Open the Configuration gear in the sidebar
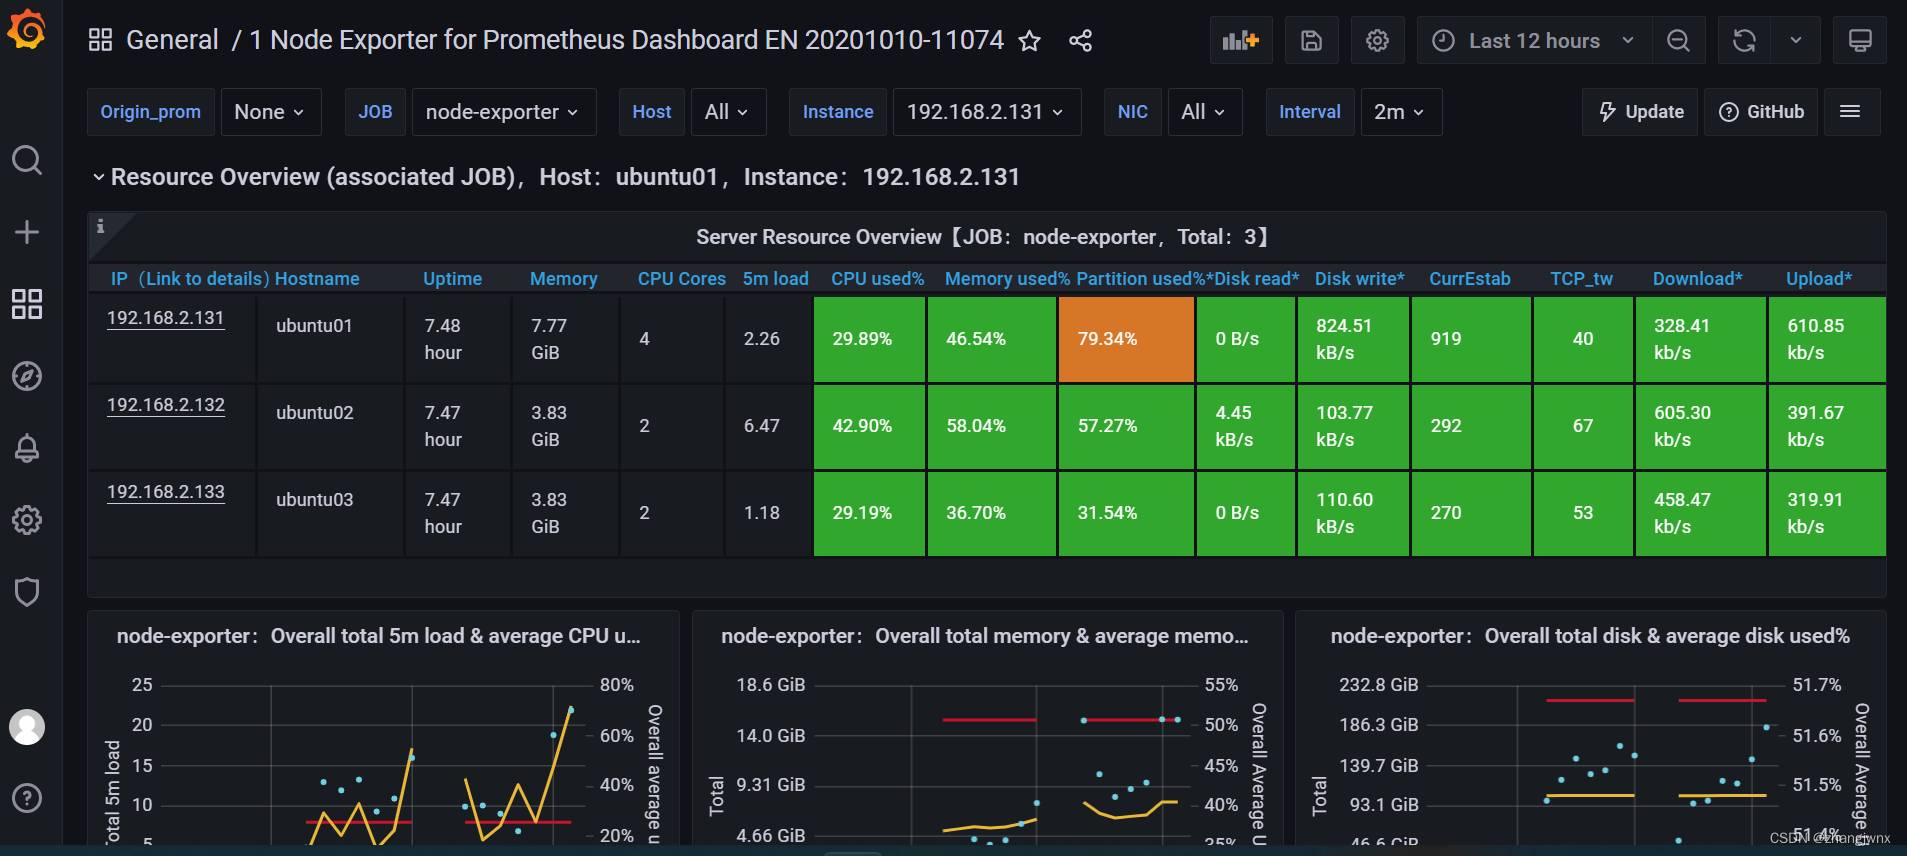This screenshot has height=856, width=1907. click(x=27, y=520)
